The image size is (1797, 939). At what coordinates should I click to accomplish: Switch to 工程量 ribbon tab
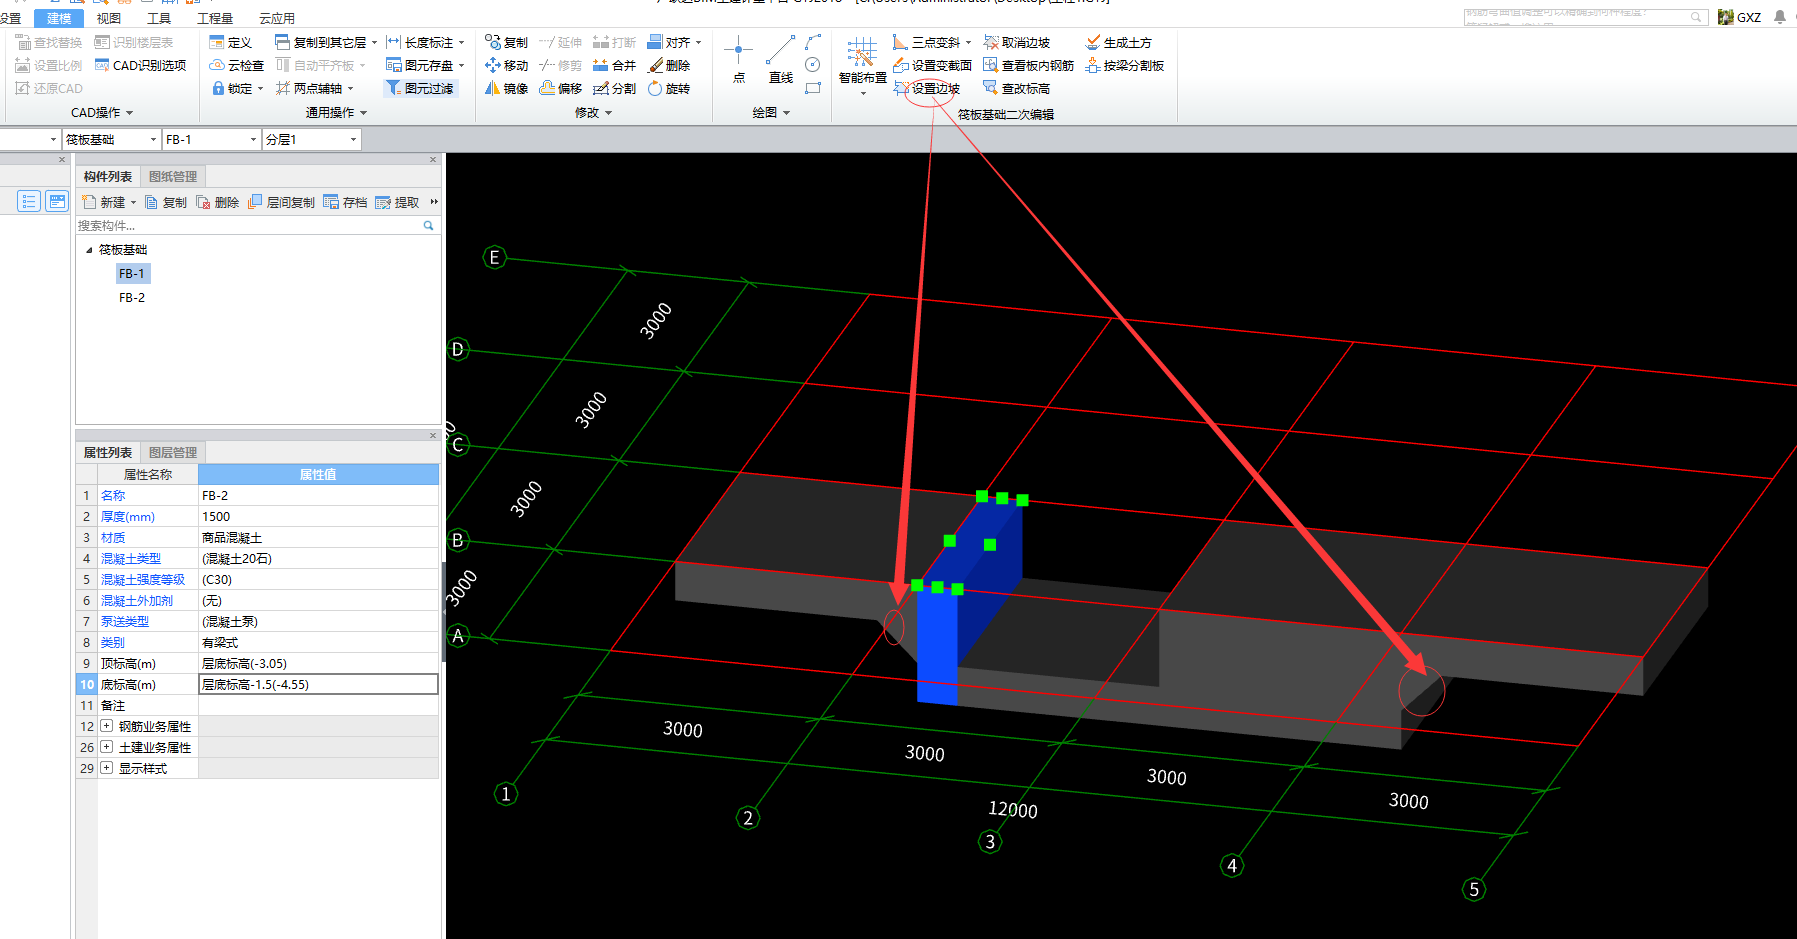coord(215,18)
